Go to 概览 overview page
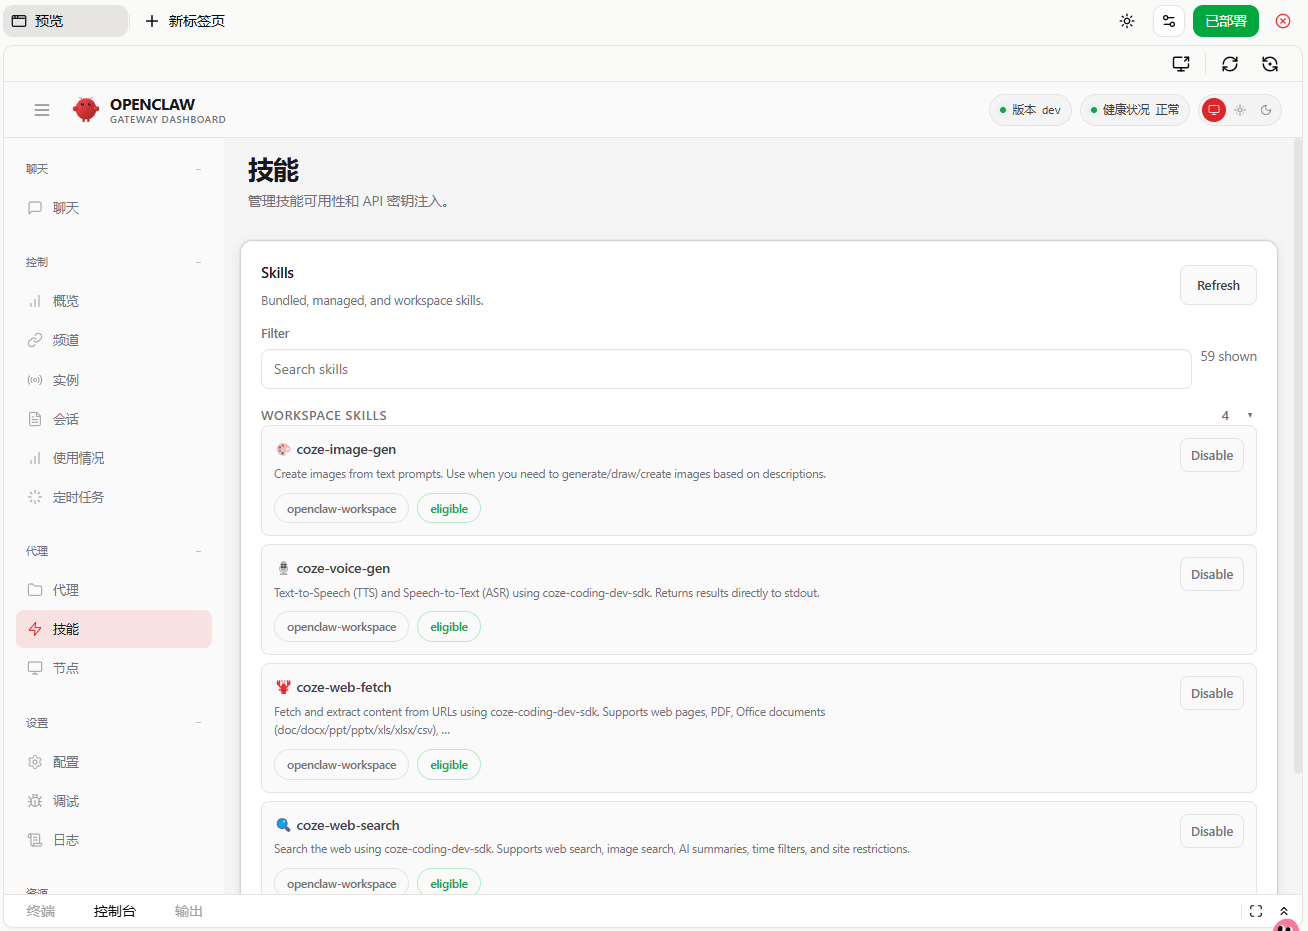 click(114, 301)
